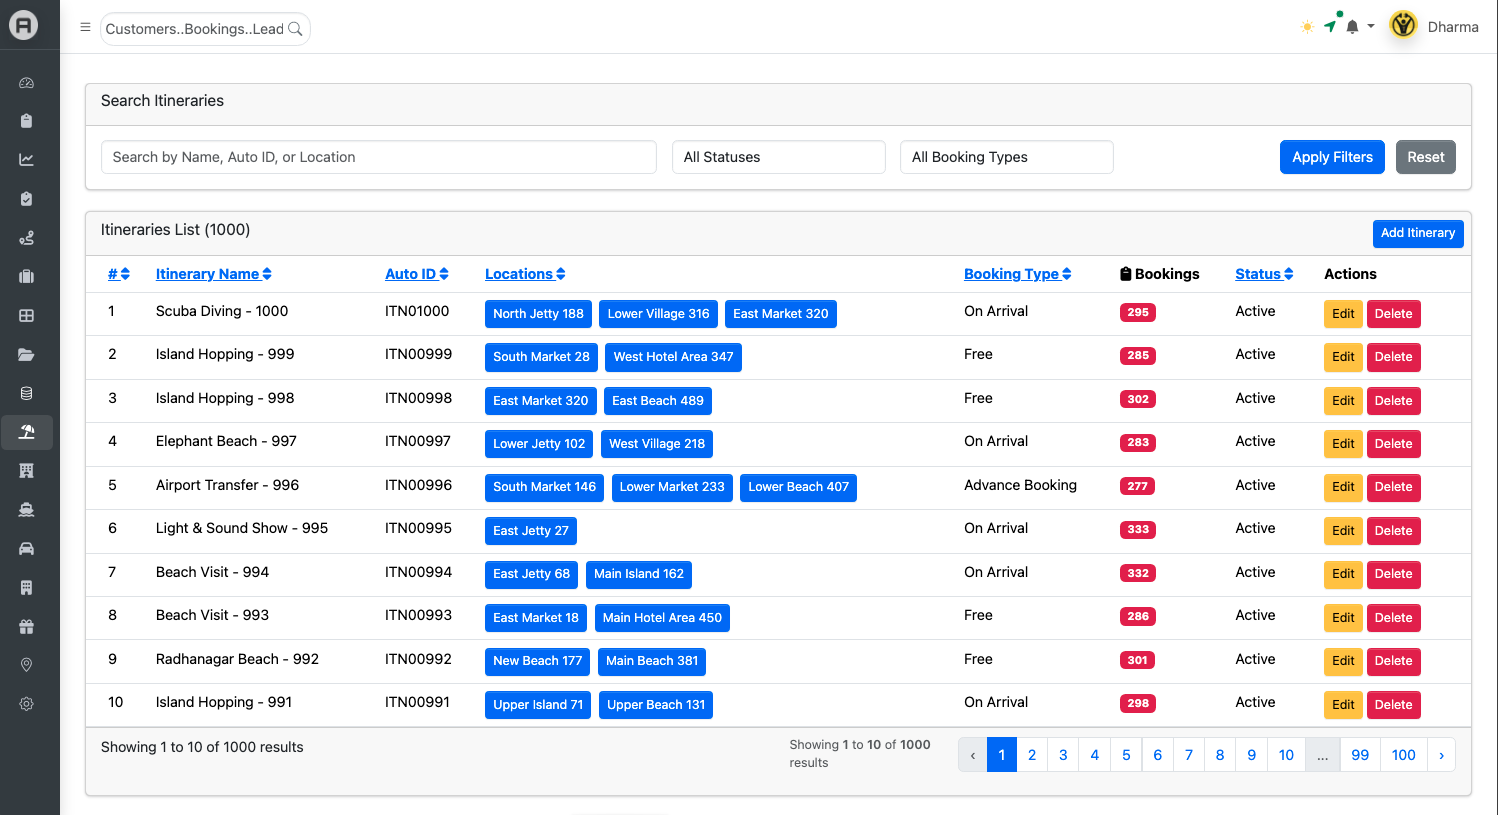Sort by Itinerary Name column
The width and height of the screenshot is (1498, 815).
[214, 274]
